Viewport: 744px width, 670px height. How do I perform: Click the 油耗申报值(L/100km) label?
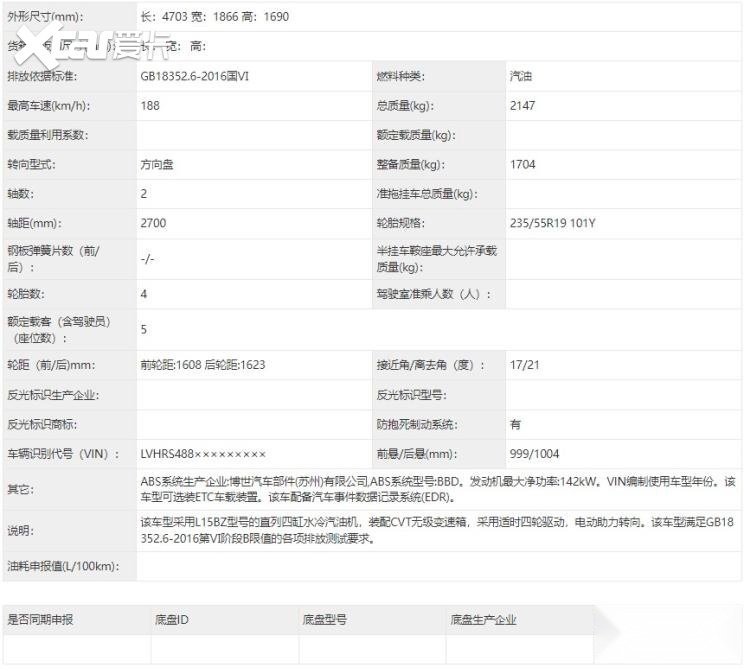point(63,567)
